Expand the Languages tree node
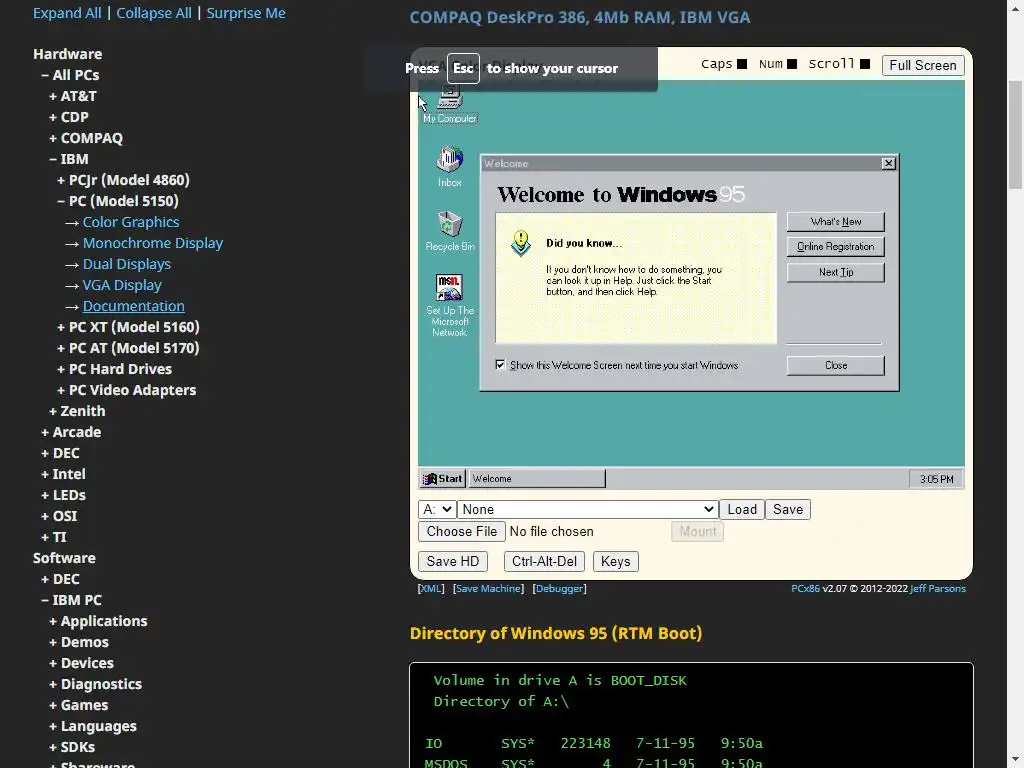The width and height of the screenshot is (1024, 768). (93, 726)
